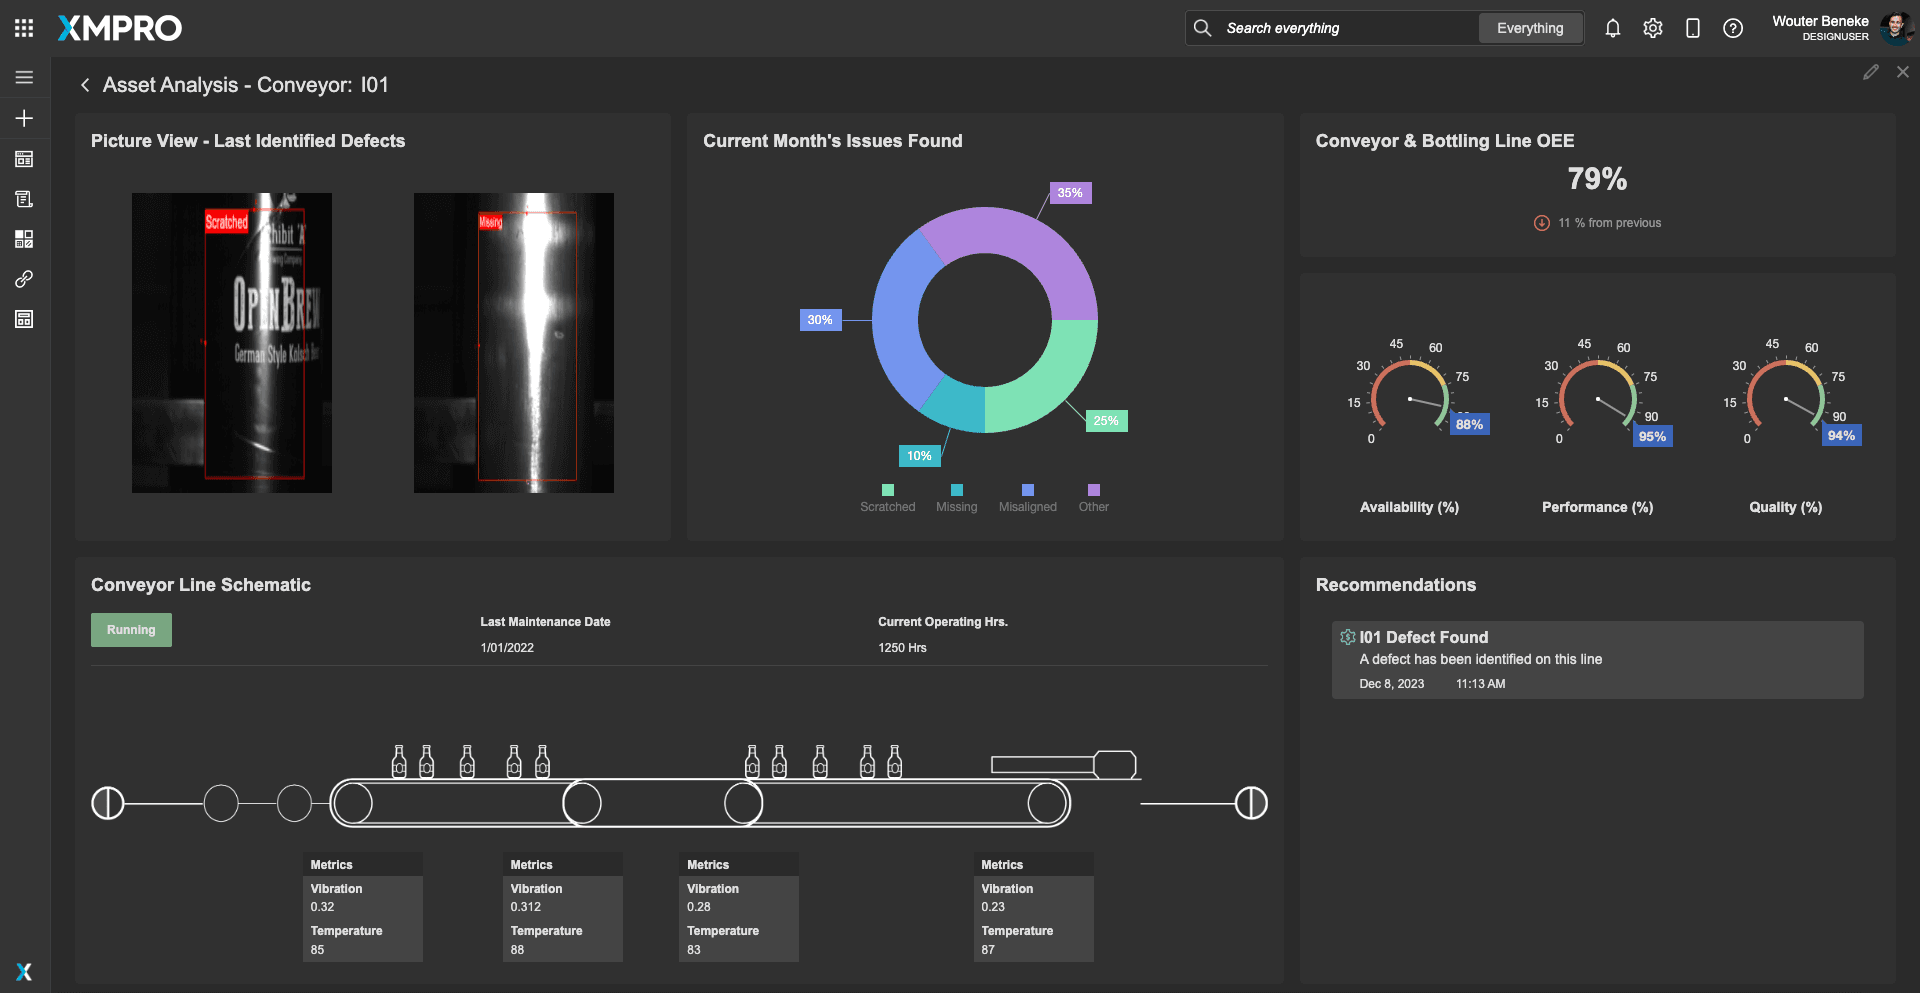
Task: Open the help question mark icon
Action: pyautogui.click(x=1732, y=28)
